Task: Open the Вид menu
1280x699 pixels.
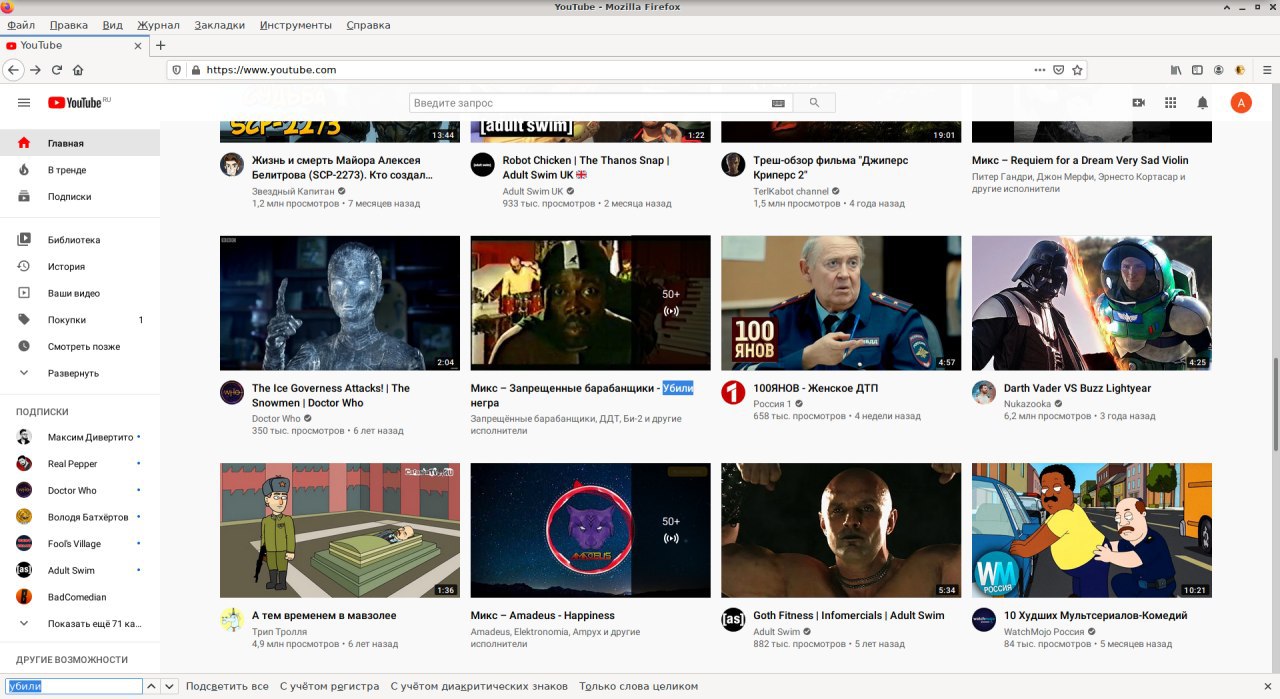Action: 113,24
